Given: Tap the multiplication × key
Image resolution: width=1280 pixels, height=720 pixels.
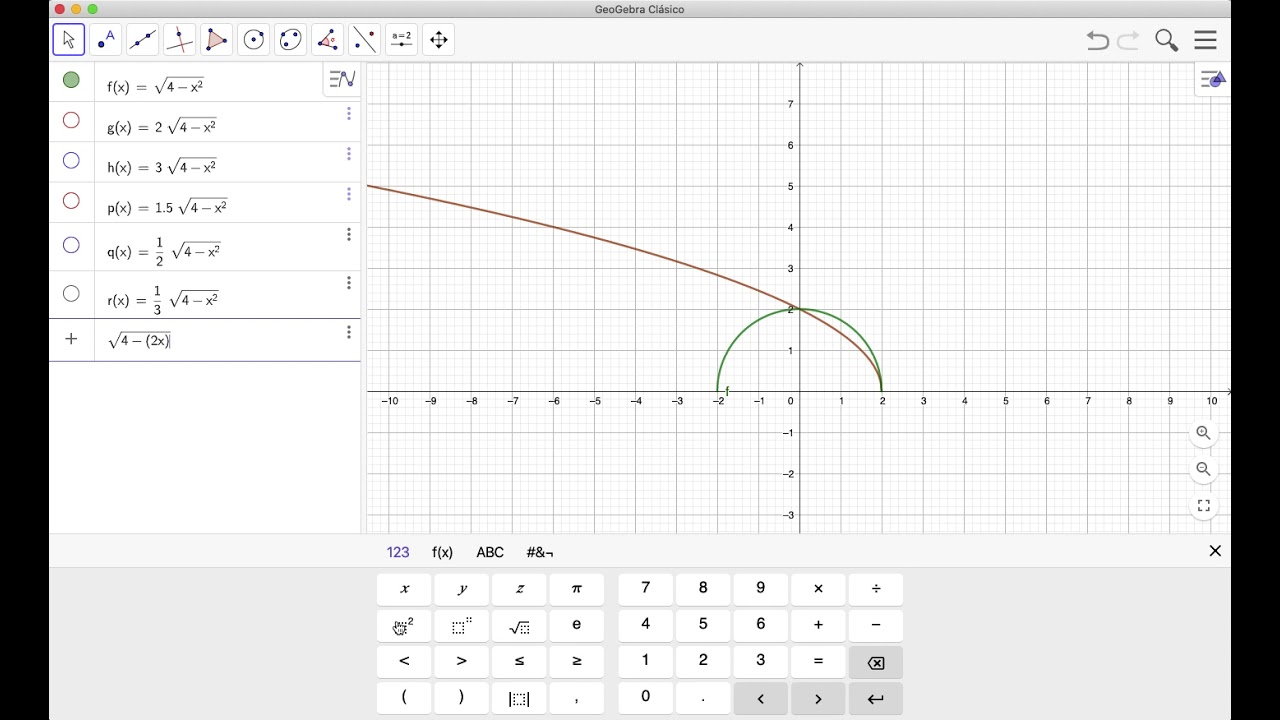Looking at the screenshot, I should pyautogui.click(x=818, y=589).
